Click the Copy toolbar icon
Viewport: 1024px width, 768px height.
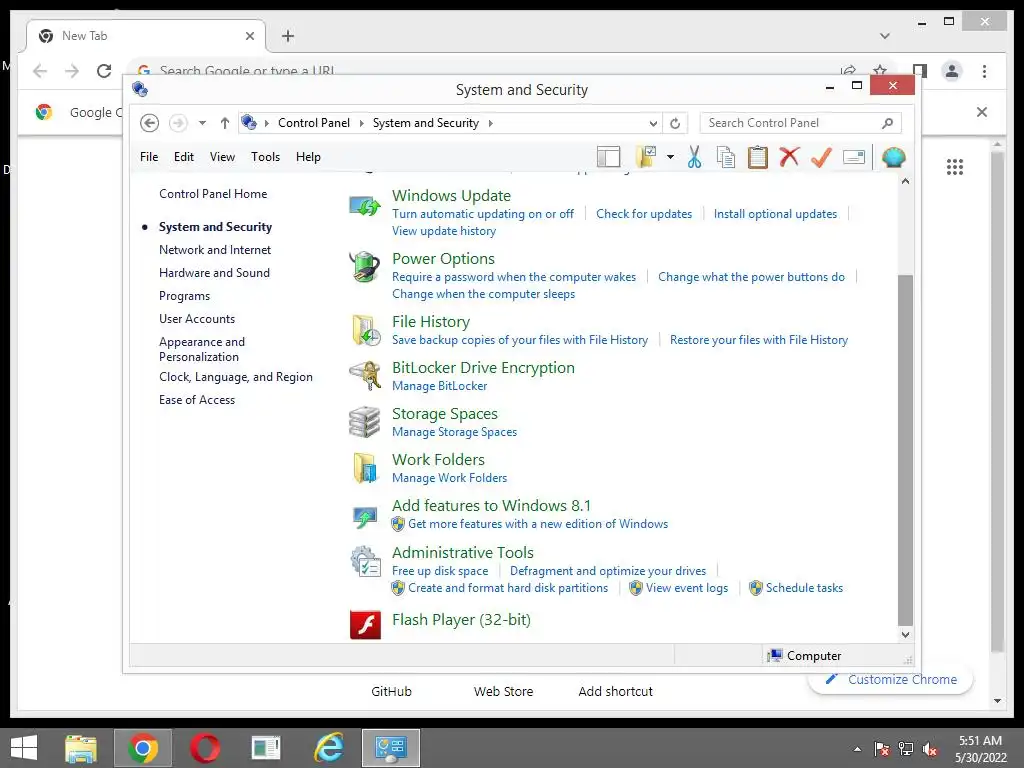click(x=726, y=157)
